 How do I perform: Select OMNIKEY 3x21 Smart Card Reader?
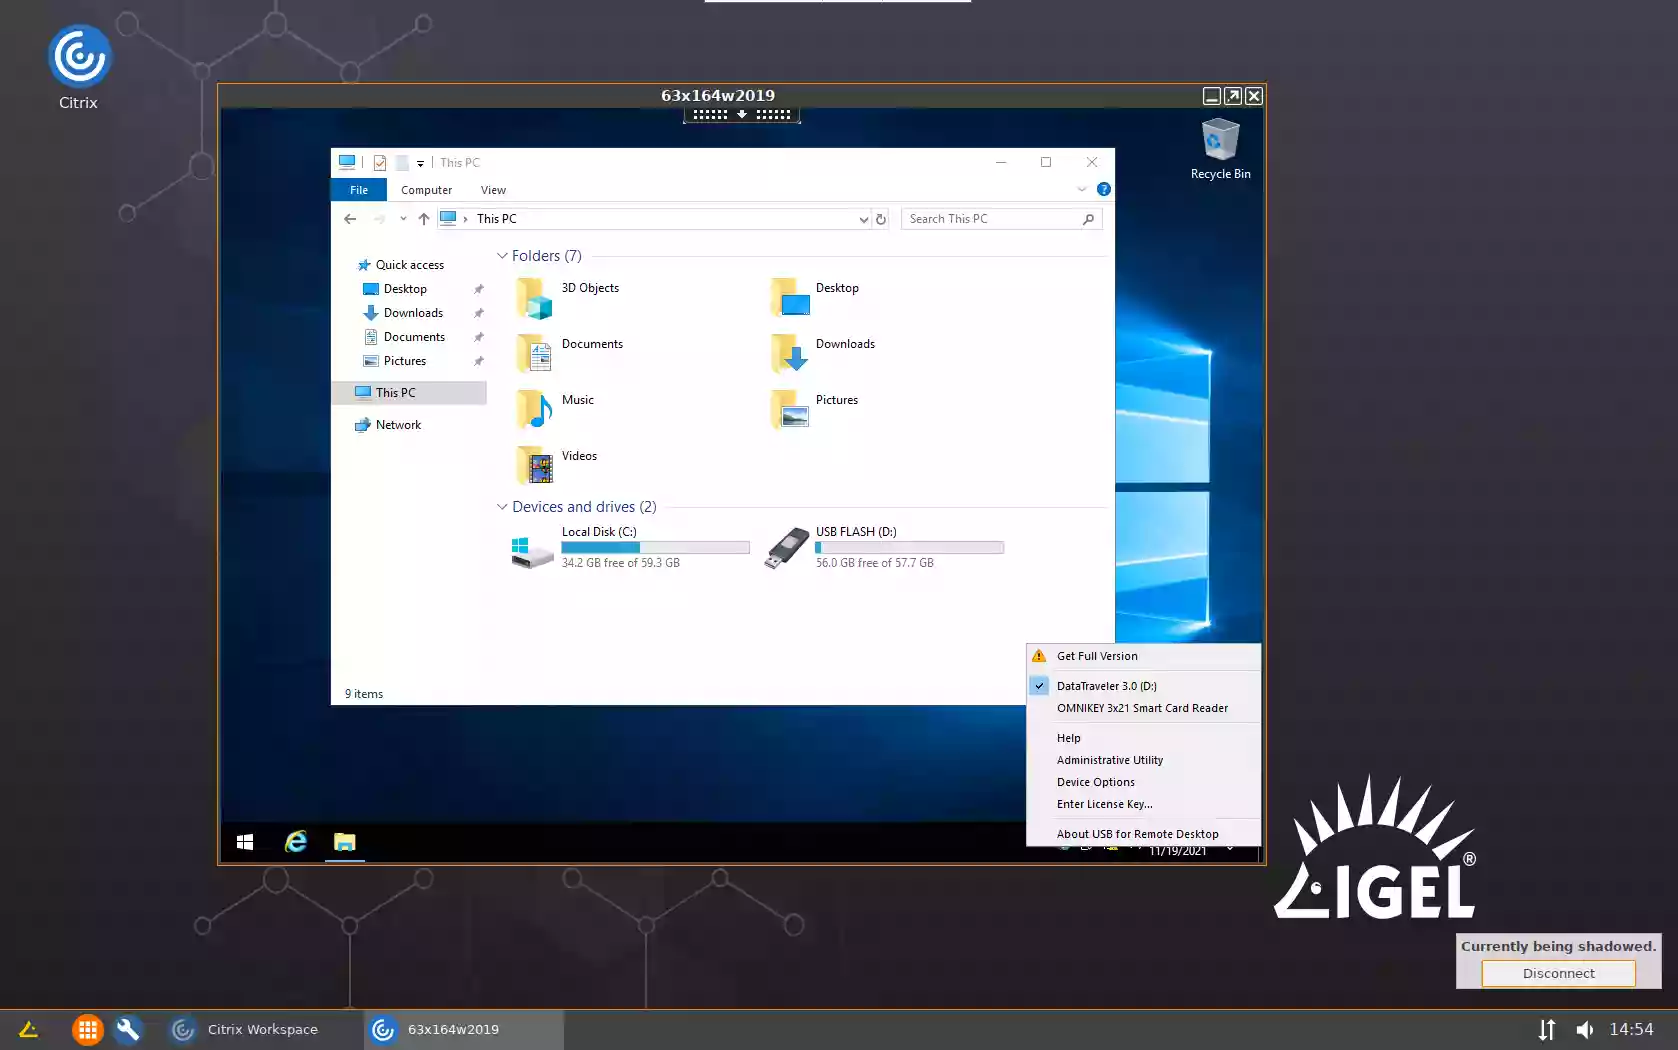point(1144,708)
